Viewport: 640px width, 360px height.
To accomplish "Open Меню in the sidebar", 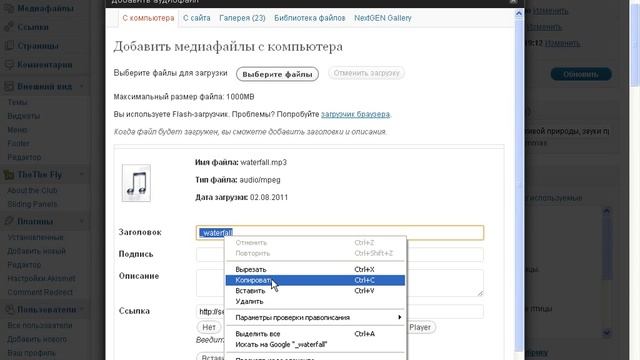I will [x=17, y=130].
